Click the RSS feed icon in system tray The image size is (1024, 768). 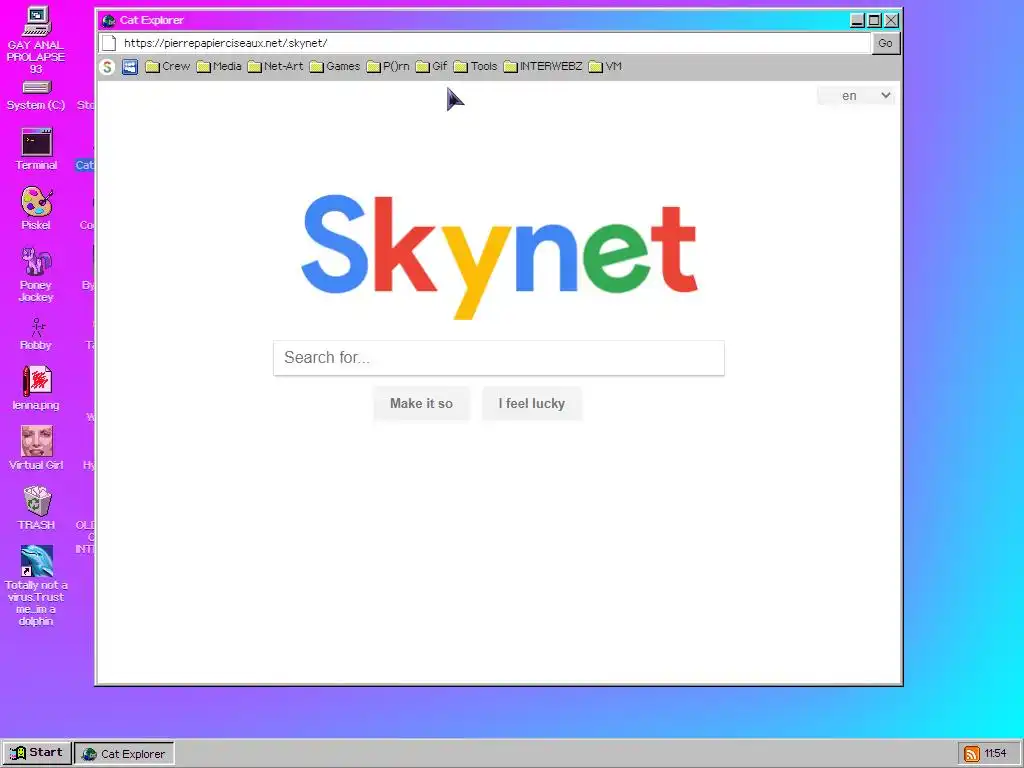point(972,754)
